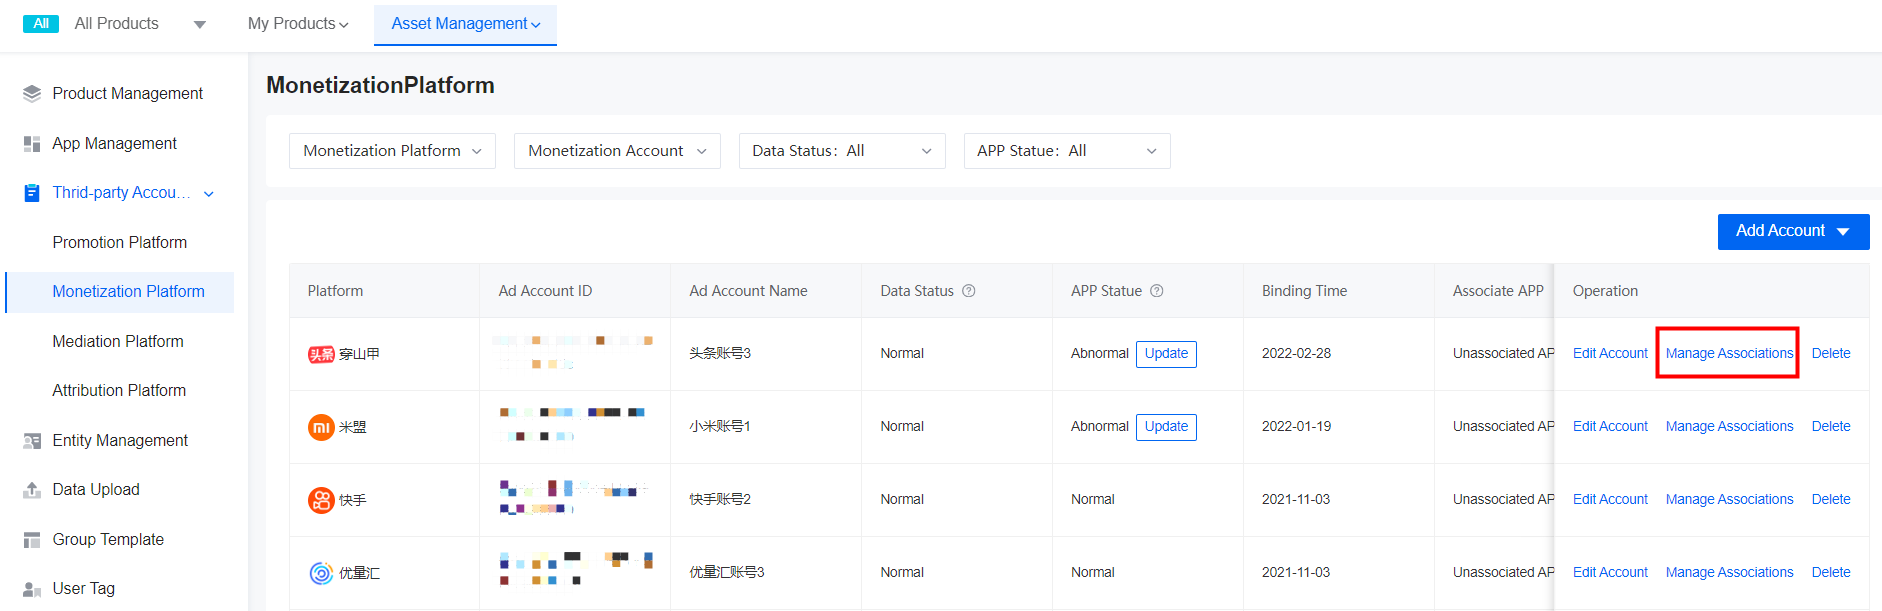Click the Data Status help icon
Screen dimensions: 1882x611
click(968, 291)
